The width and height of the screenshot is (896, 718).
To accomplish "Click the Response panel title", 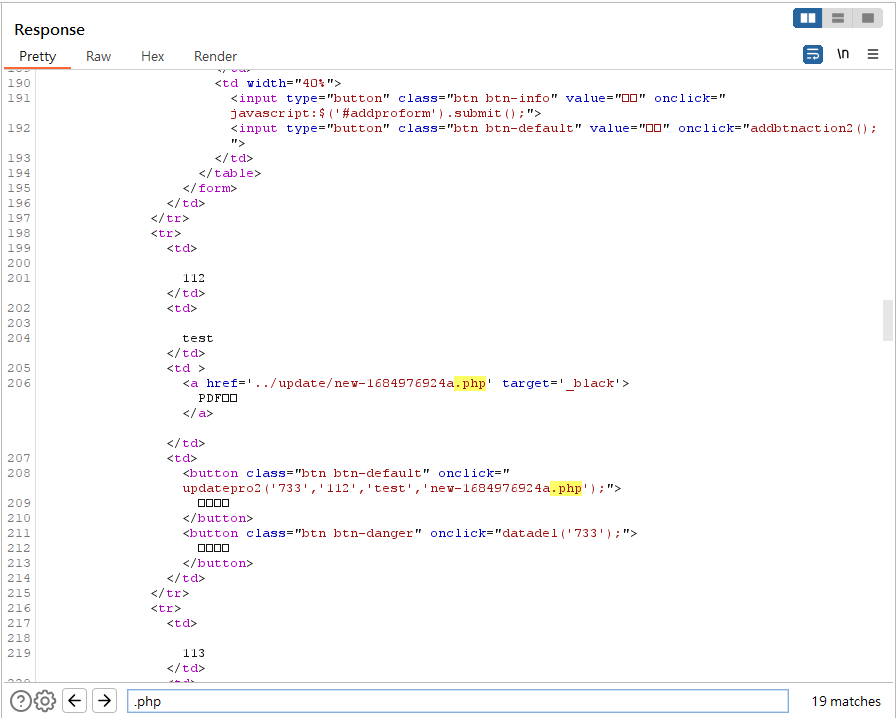I will coord(50,30).
